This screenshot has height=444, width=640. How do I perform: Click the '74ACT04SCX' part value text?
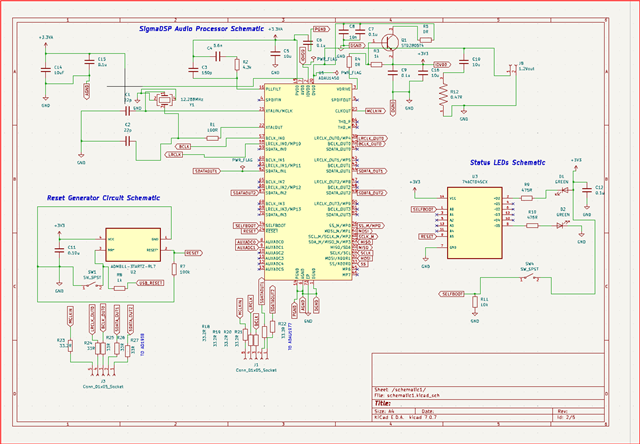coord(475,182)
